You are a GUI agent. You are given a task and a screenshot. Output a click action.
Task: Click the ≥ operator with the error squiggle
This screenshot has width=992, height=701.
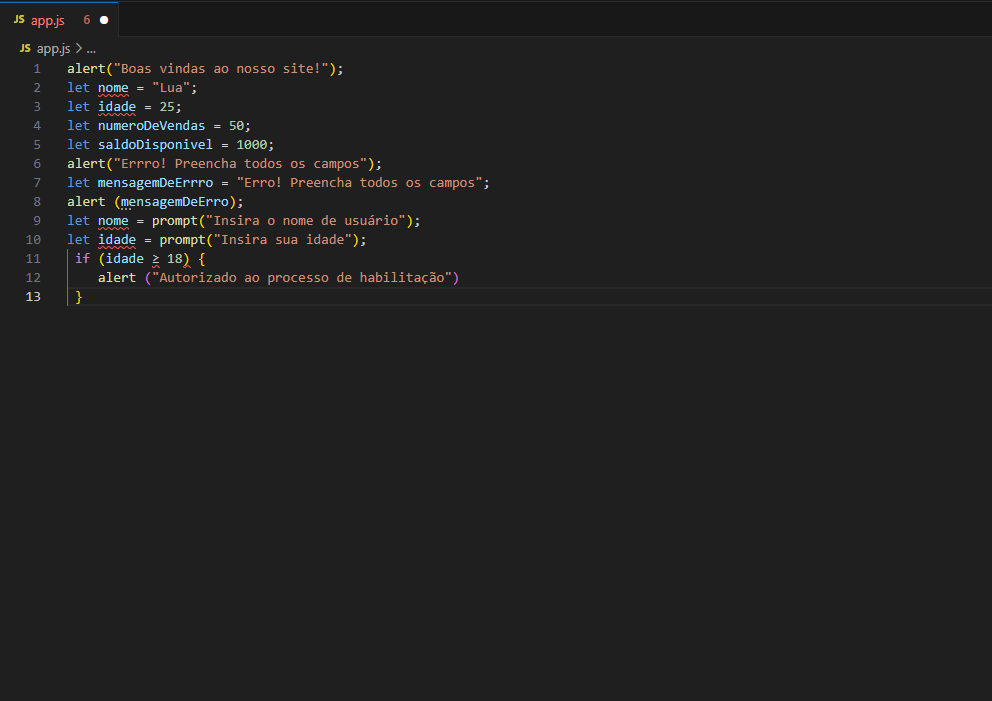156,259
